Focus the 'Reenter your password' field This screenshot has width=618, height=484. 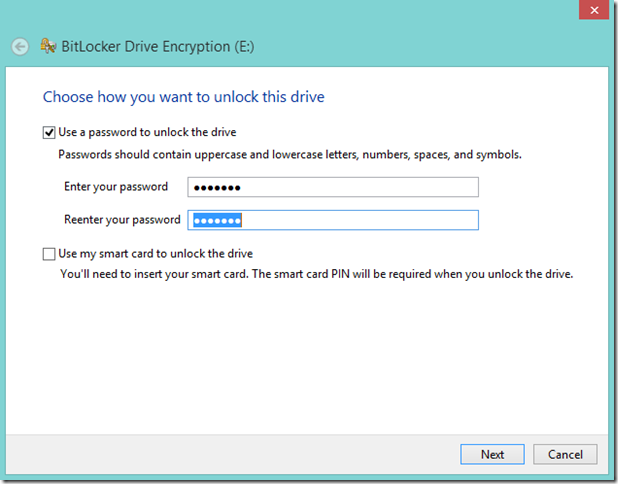(x=333, y=220)
